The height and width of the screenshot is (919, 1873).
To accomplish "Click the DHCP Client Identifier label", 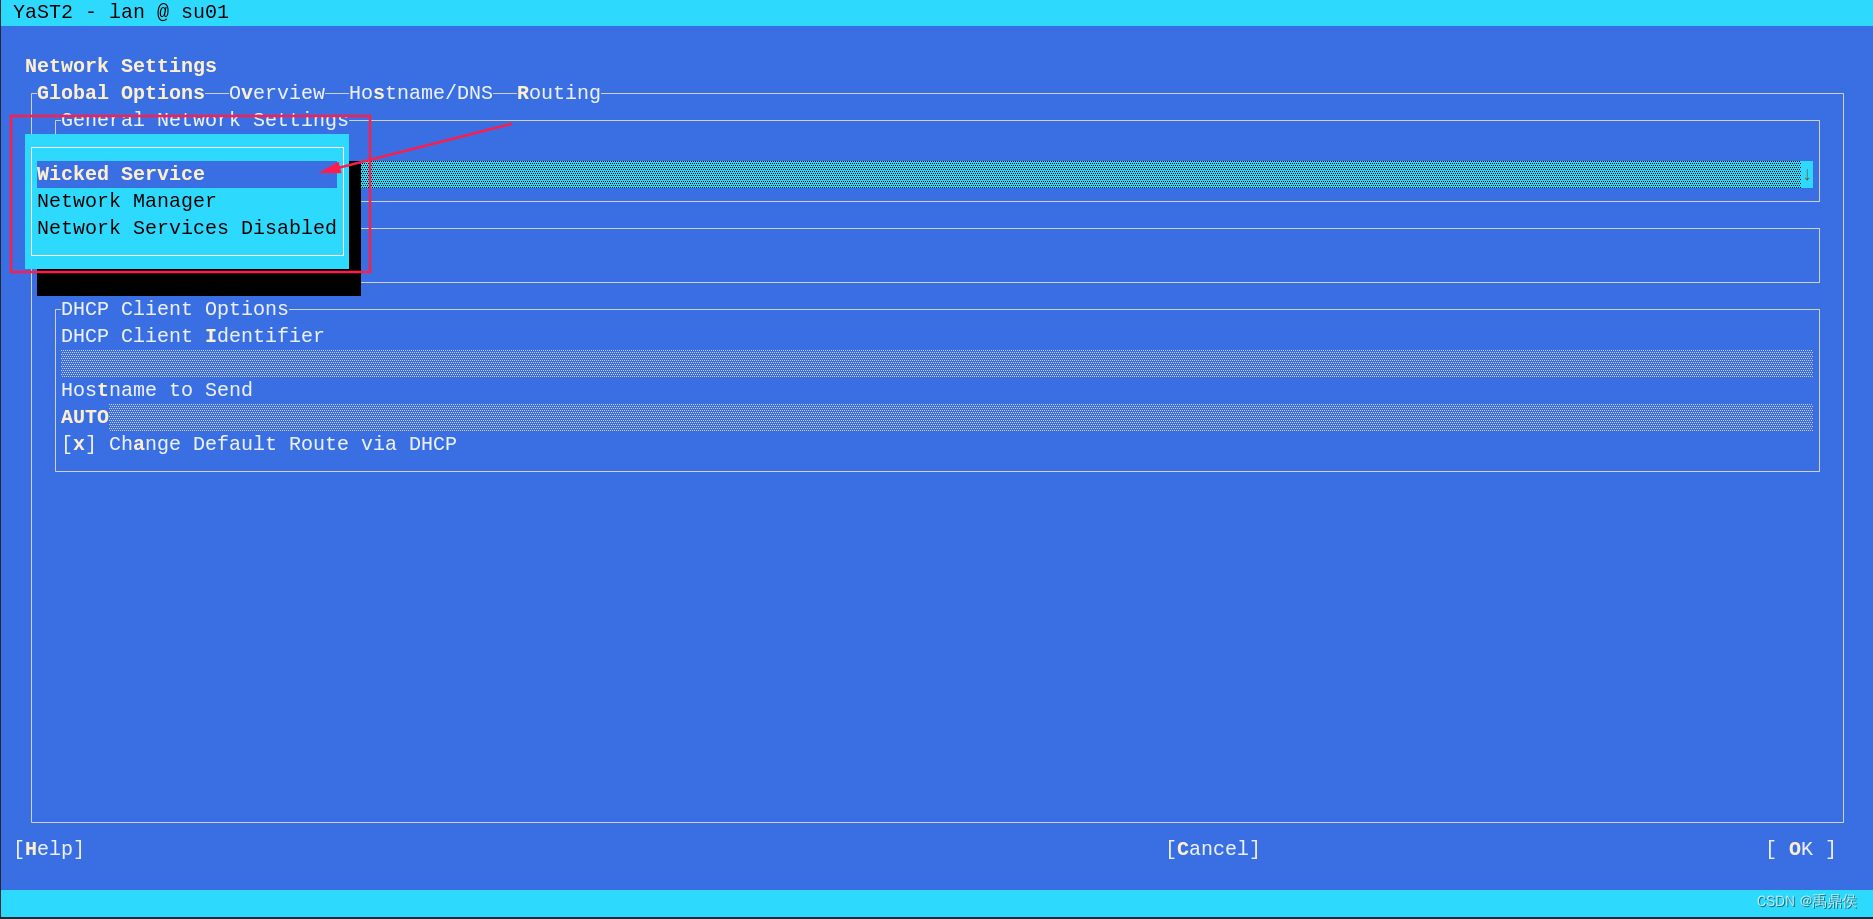I will click(193, 336).
